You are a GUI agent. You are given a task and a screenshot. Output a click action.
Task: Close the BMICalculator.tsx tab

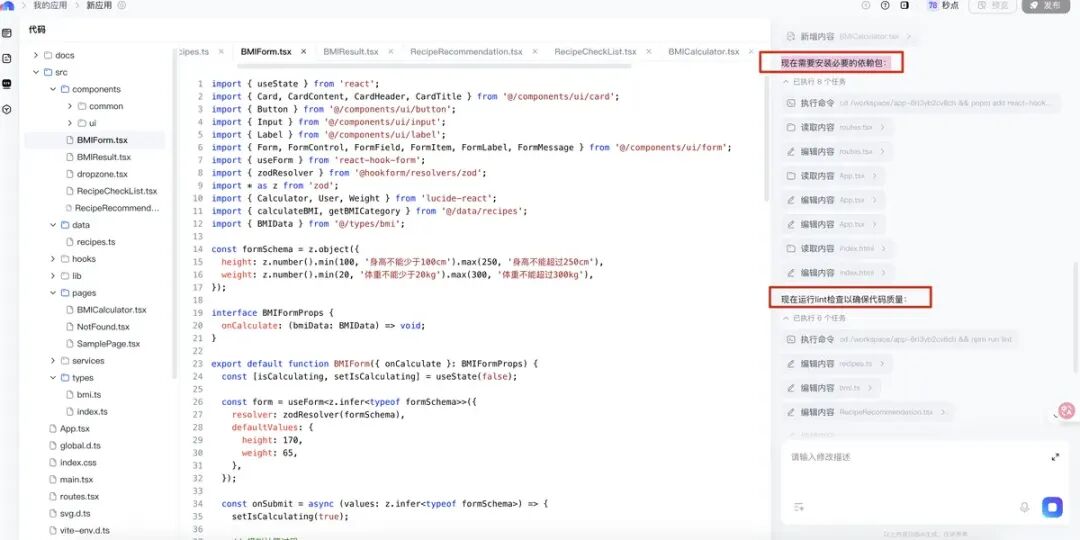point(751,52)
